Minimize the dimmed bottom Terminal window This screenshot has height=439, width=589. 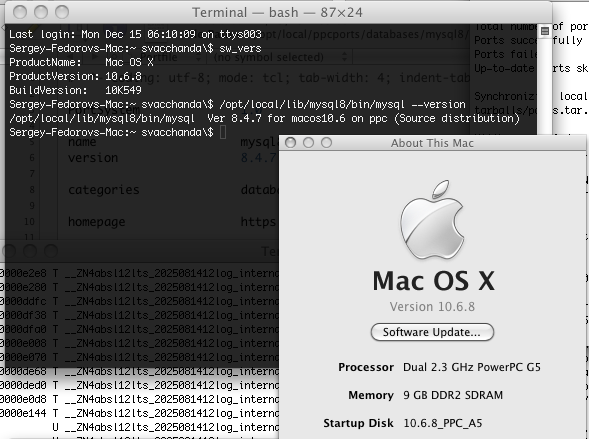tap(30, 251)
